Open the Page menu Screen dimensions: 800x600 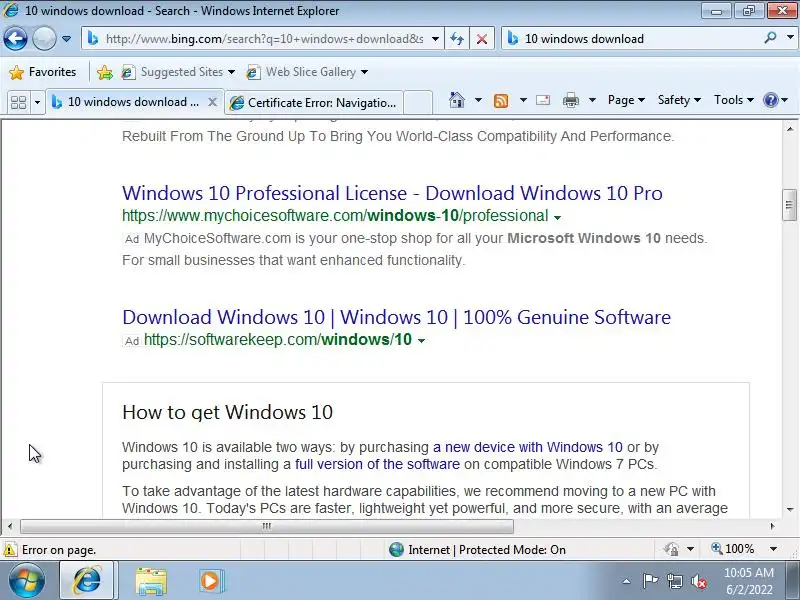coord(627,100)
